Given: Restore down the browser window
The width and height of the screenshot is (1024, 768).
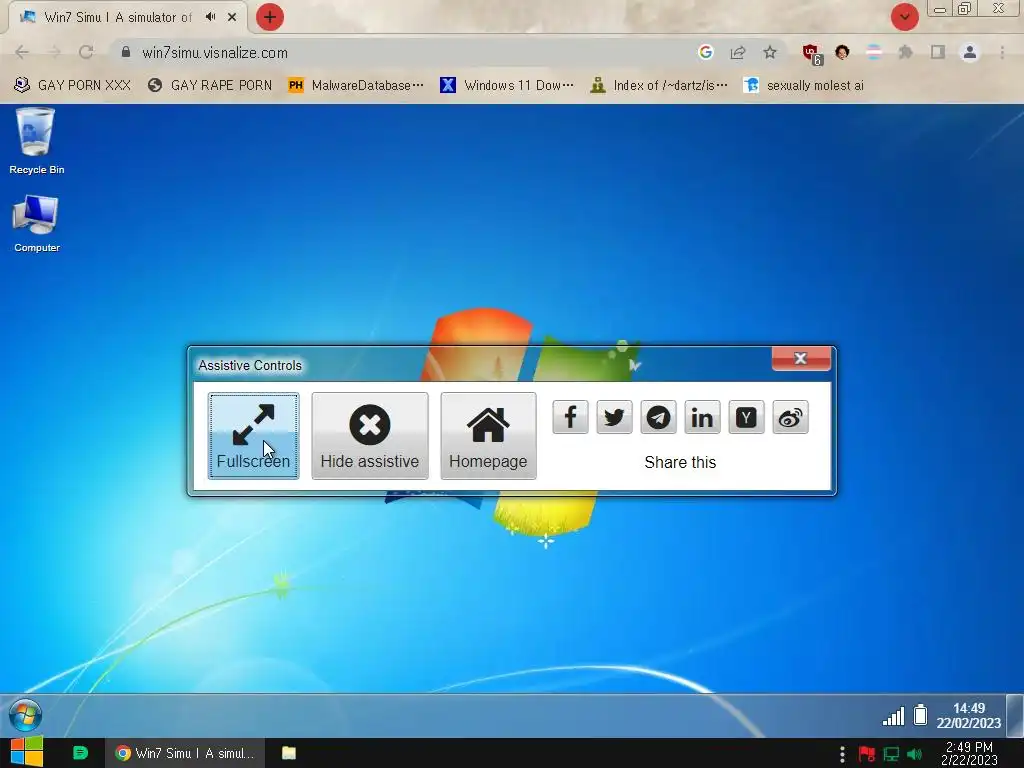Looking at the screenshot, I should click(965, 8).
